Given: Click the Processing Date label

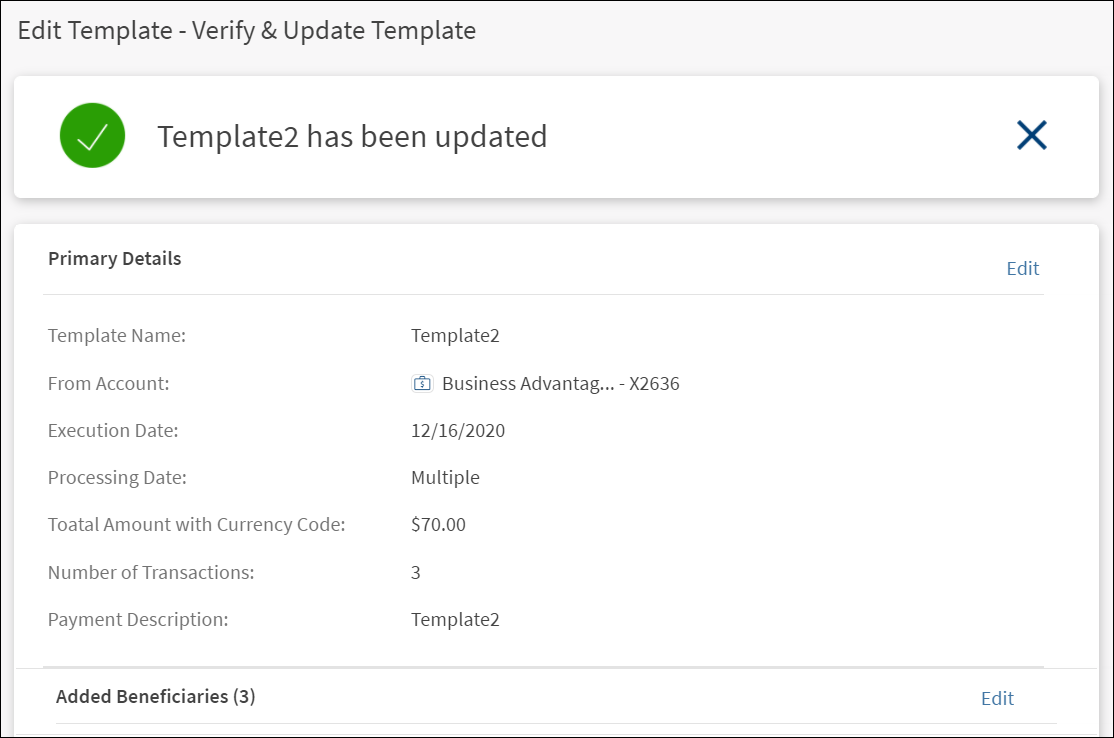Looking at the screenshot, I should coord(117,477).
